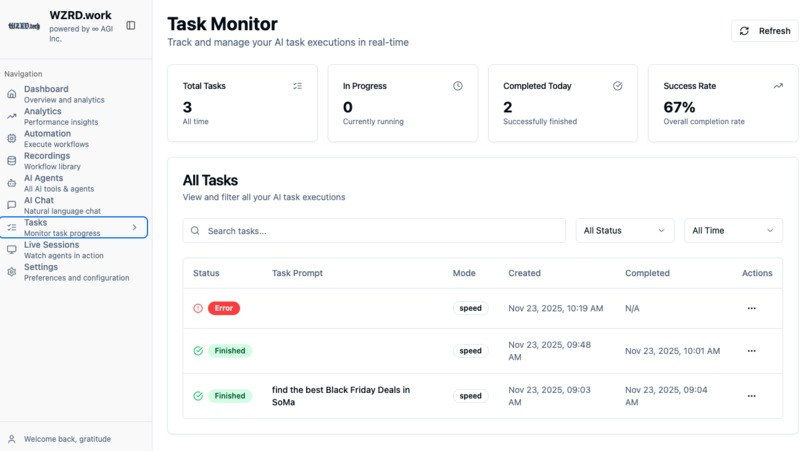Click the Analytics trend icon

point(12,116)
